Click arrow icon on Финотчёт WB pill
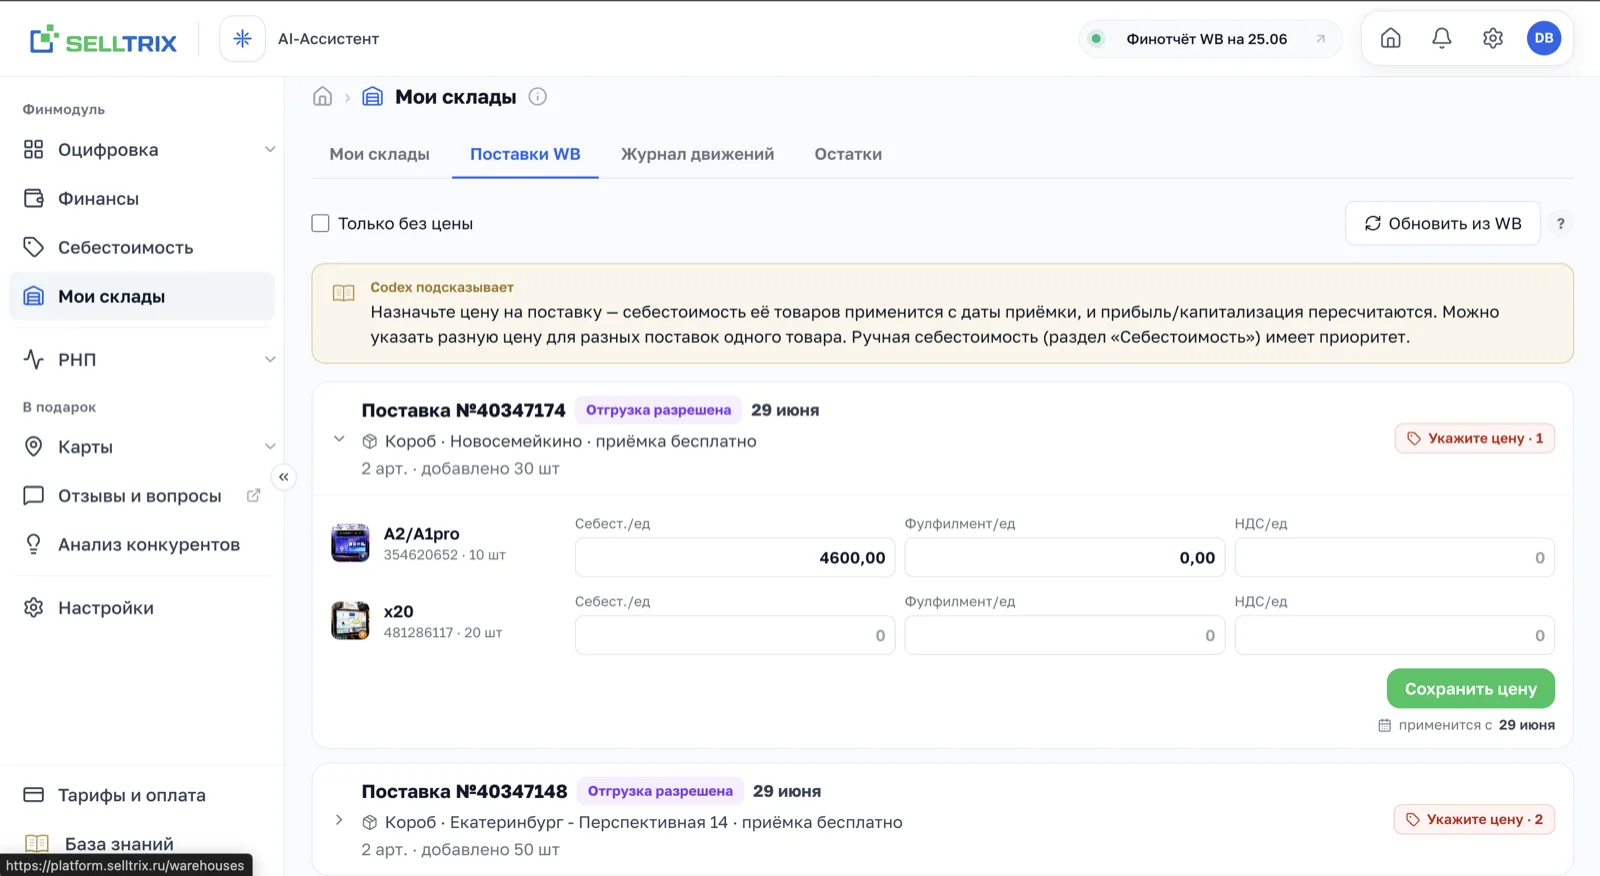Image resolution: width=1600 pixels, height=876 pixels. point(1320,39)
